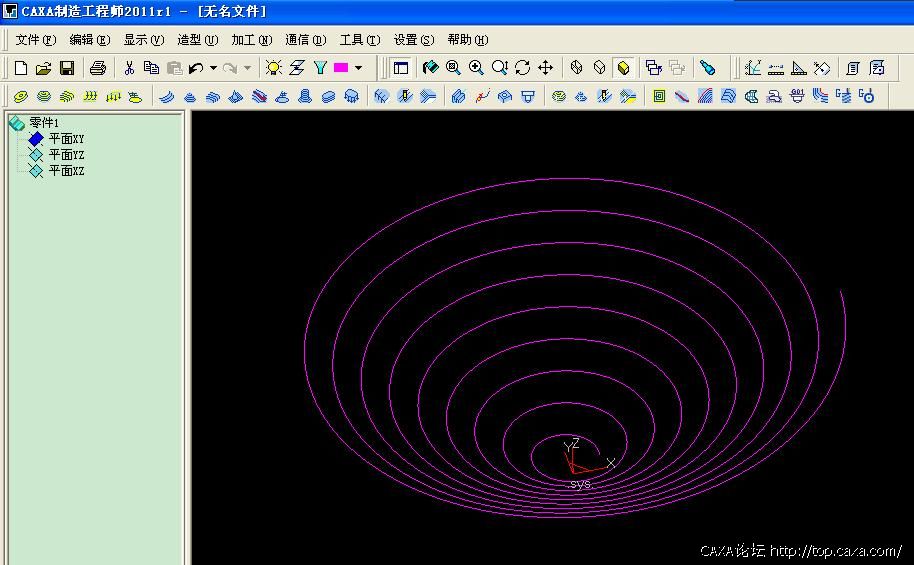Toggle shaded solid display mode cube

pos(623,68)
